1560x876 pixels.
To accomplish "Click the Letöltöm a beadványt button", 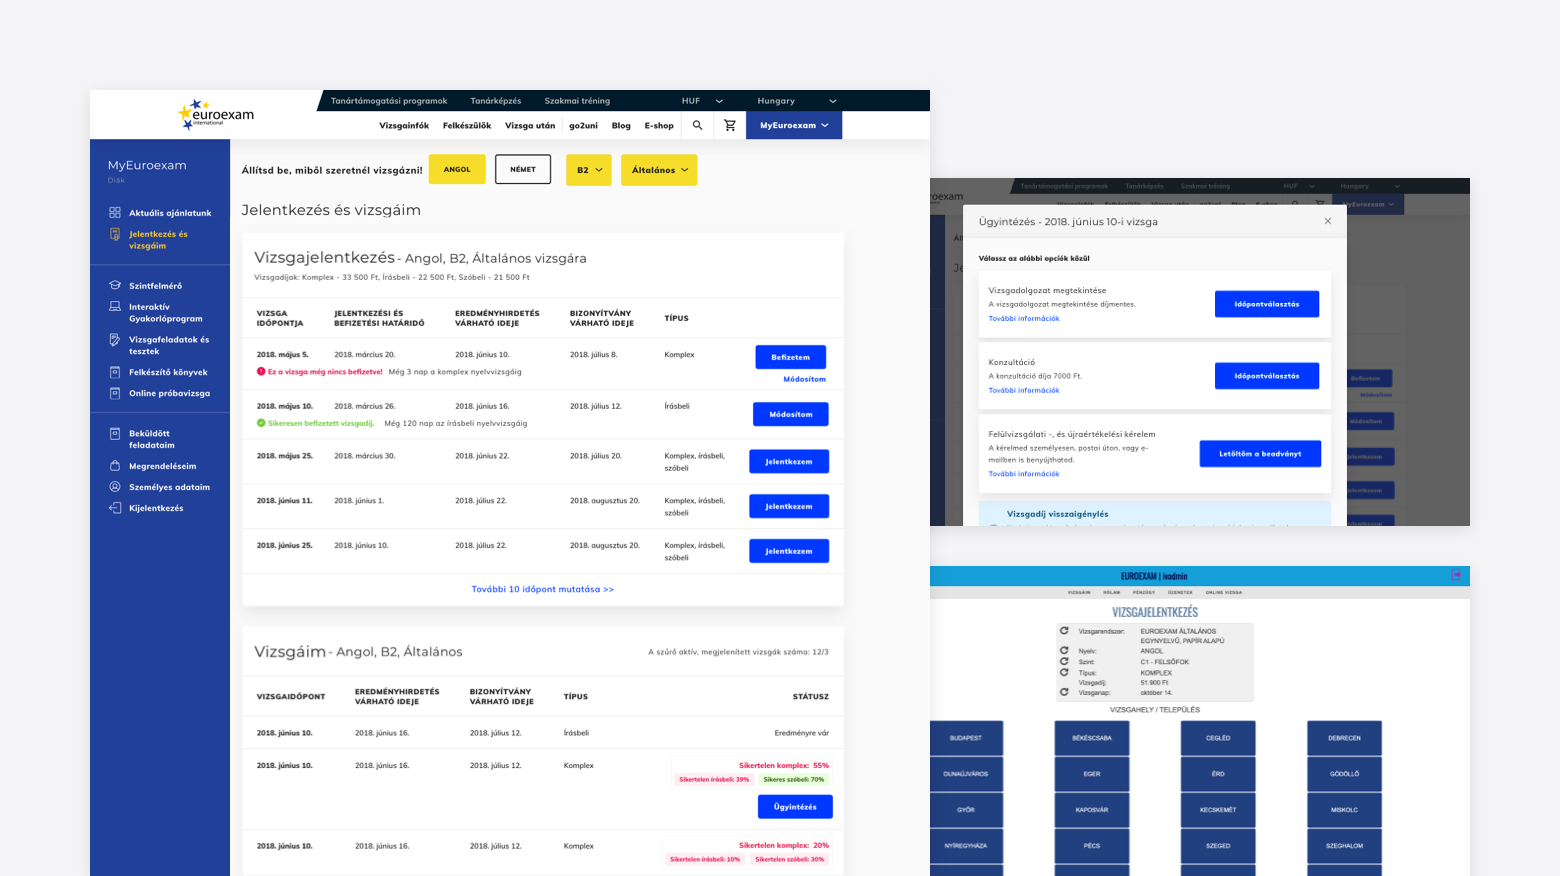I will [1260, 454].
